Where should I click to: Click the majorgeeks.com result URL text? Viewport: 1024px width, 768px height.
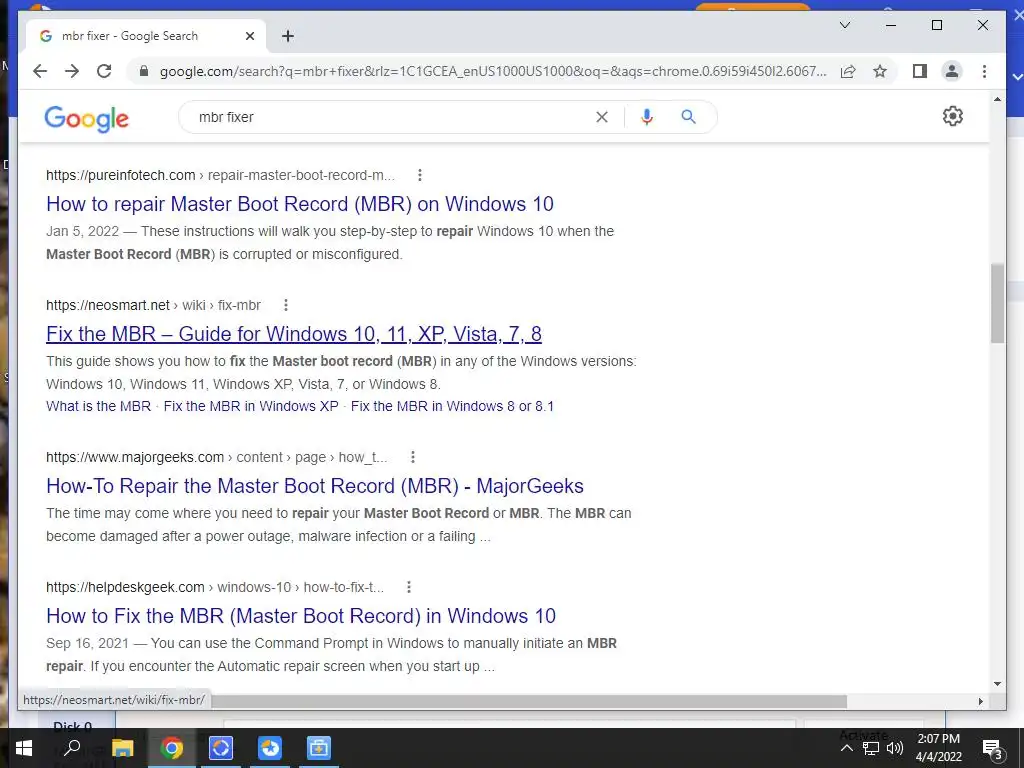[216, 457]
